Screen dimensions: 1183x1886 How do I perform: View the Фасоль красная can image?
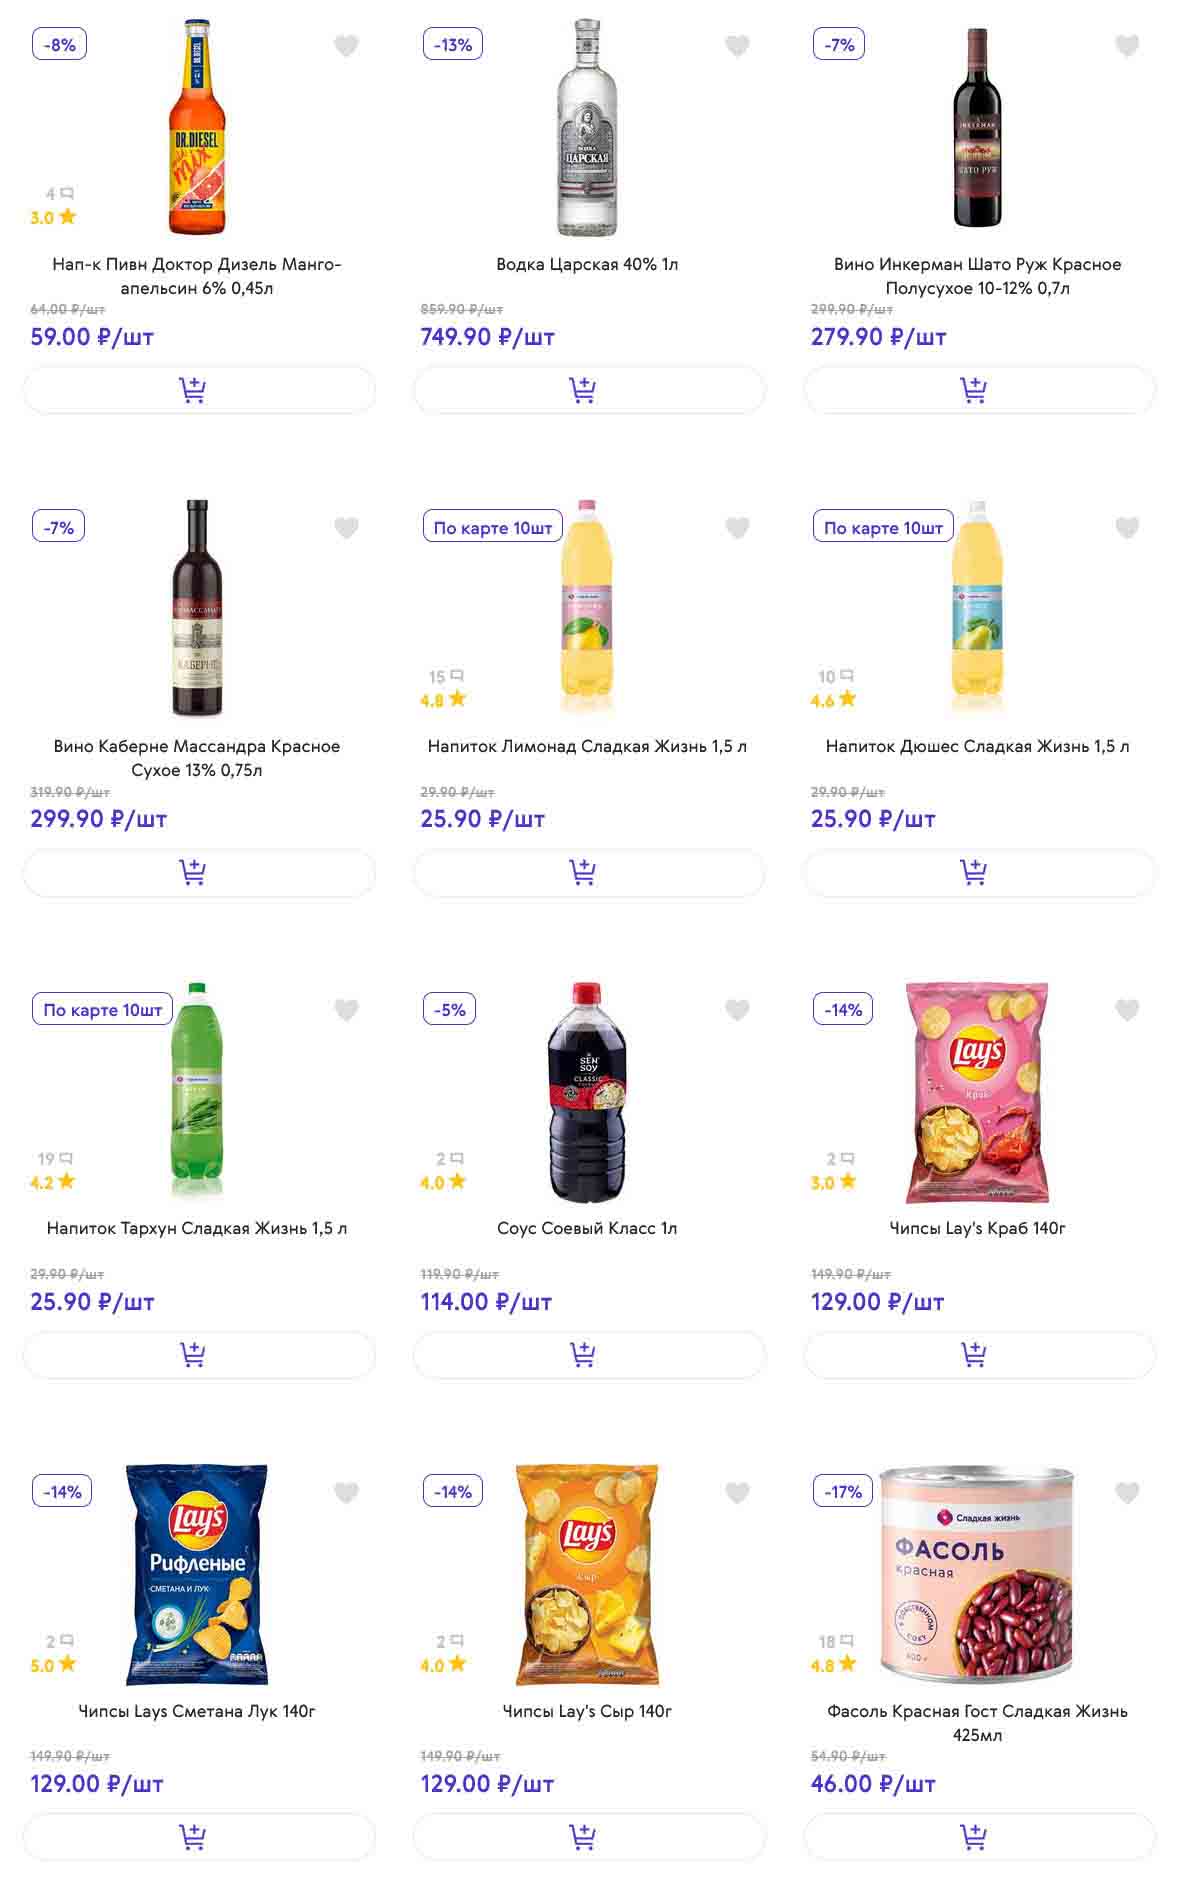(x=977, y=1575)
